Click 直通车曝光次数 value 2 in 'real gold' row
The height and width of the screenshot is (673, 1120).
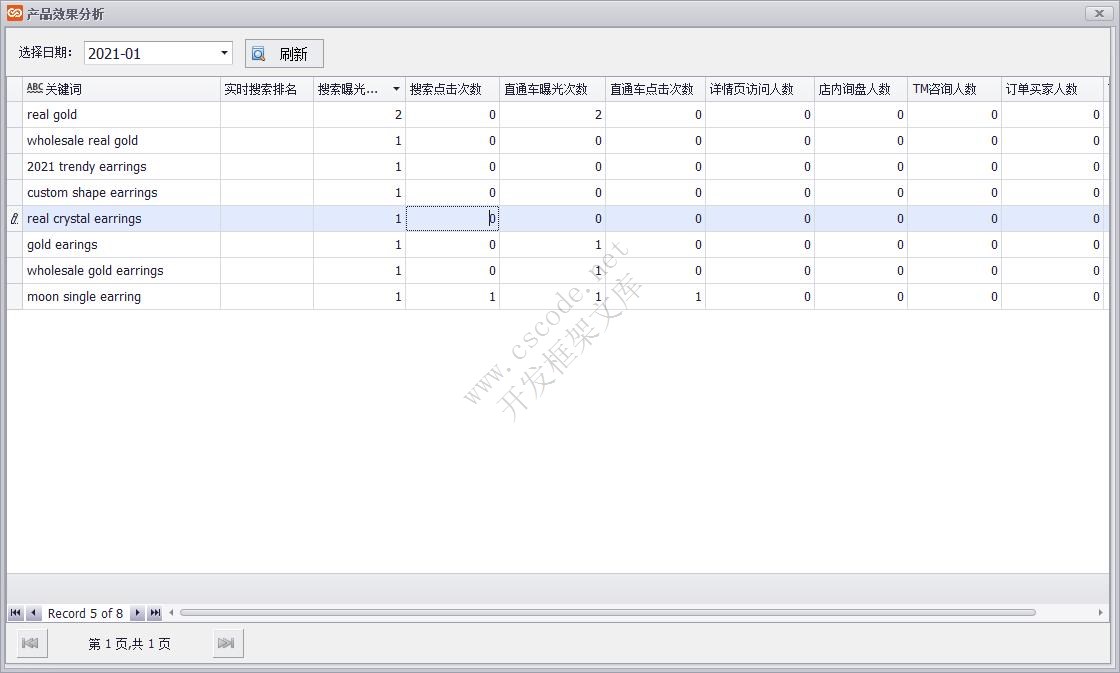tap(552, 114)
